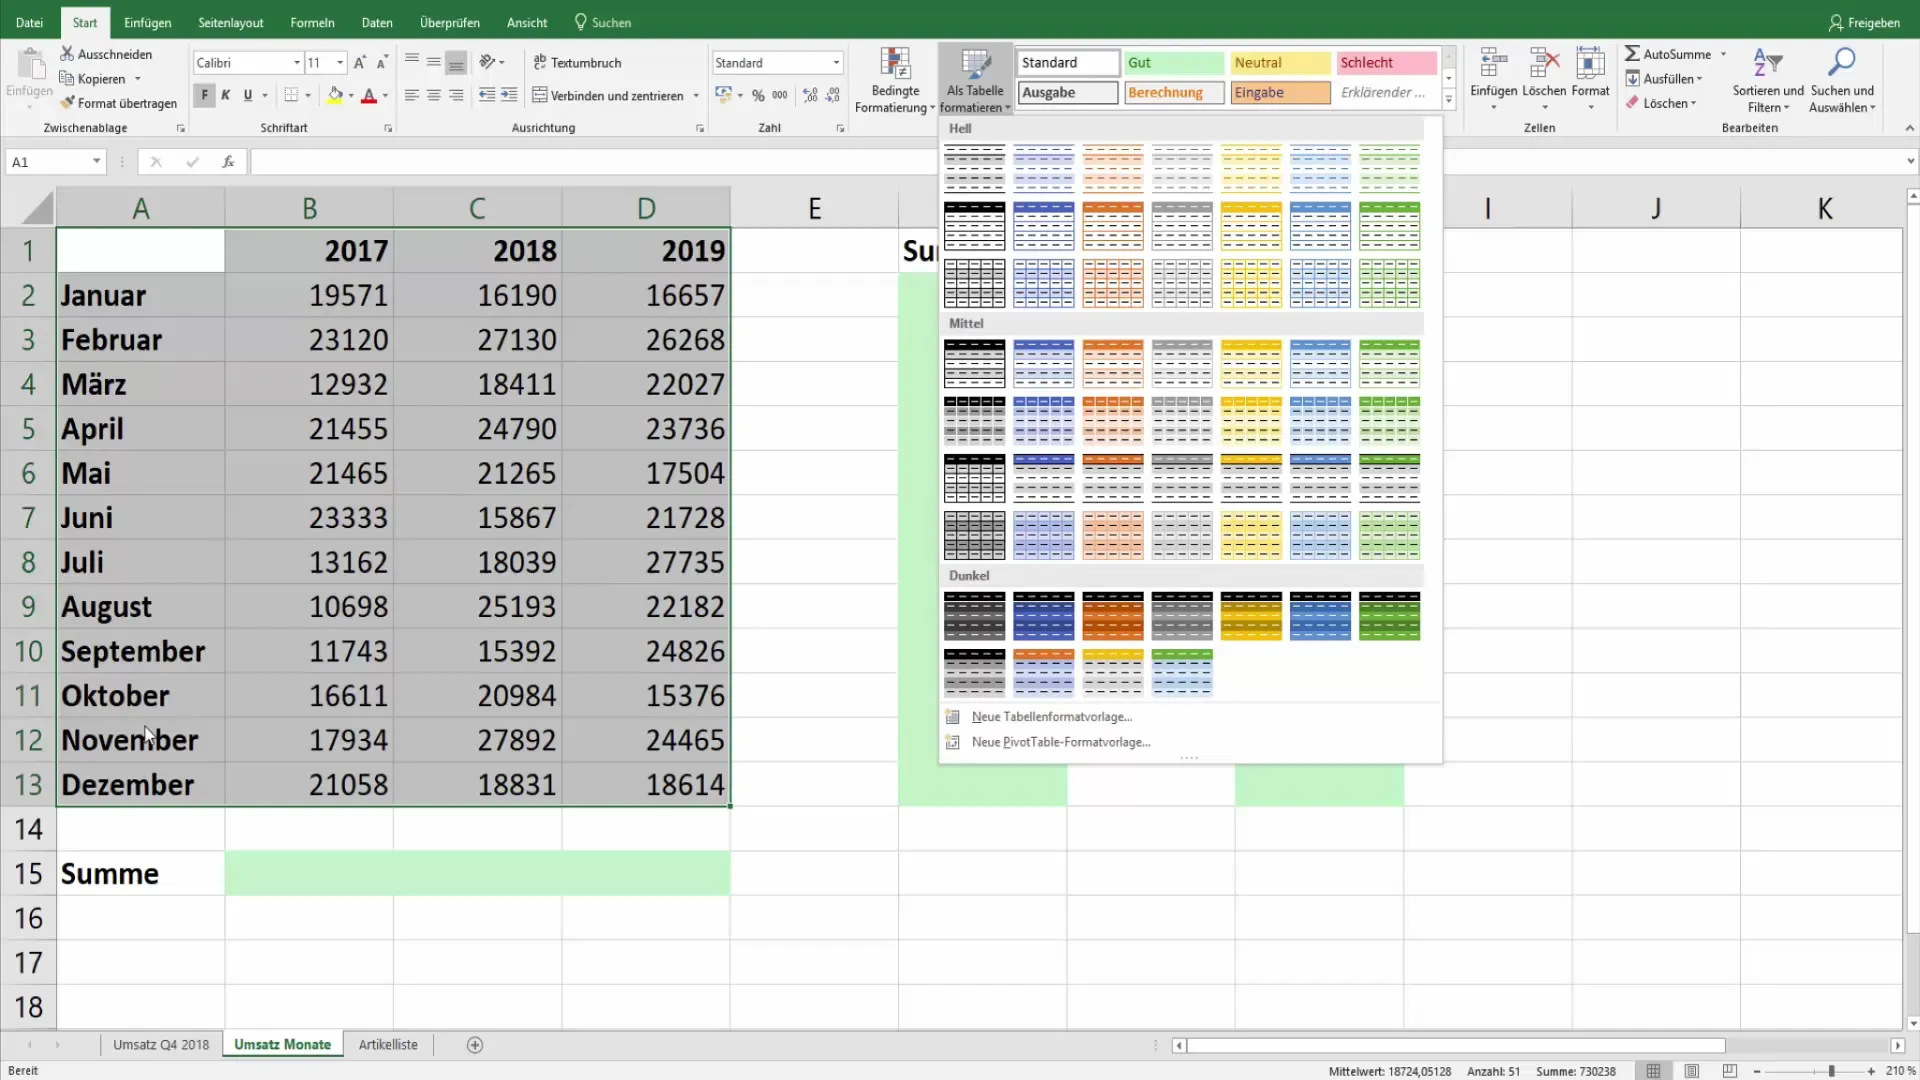
Task: Click the Freigeben share button
Action: pyautogui.click(x=1864, y=22)
